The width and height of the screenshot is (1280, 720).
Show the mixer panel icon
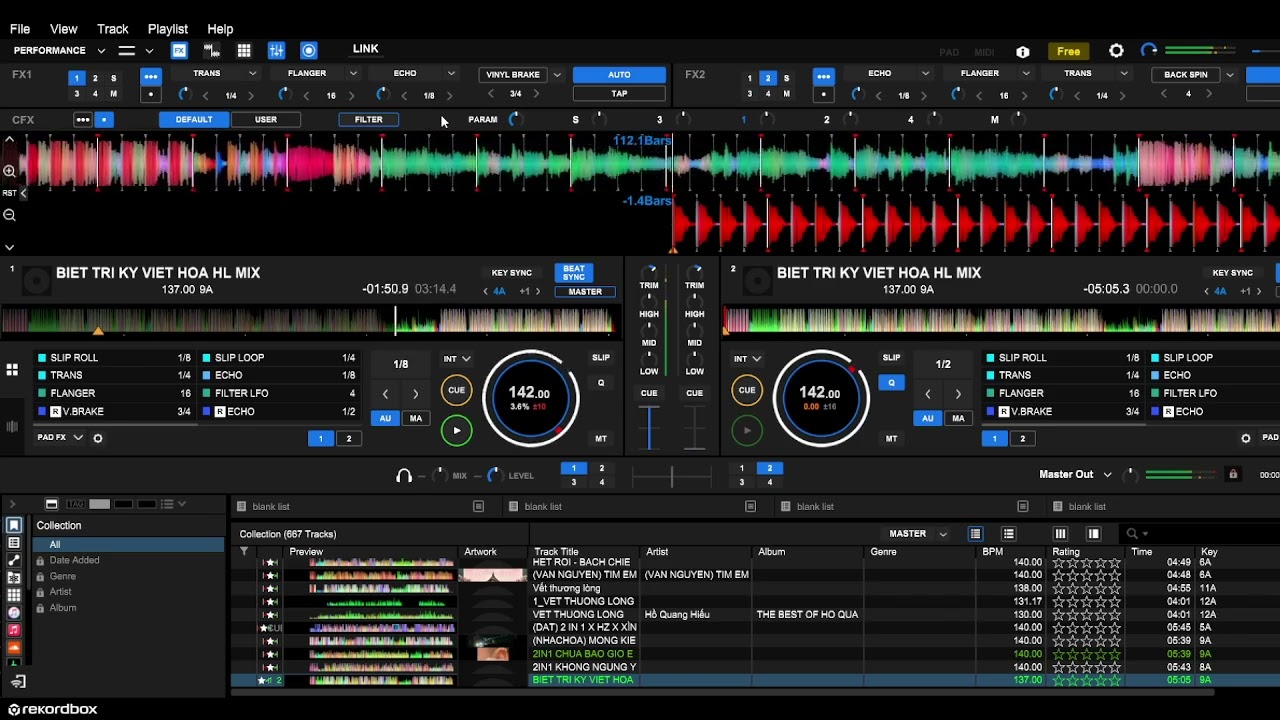click(x=277, y=50)
